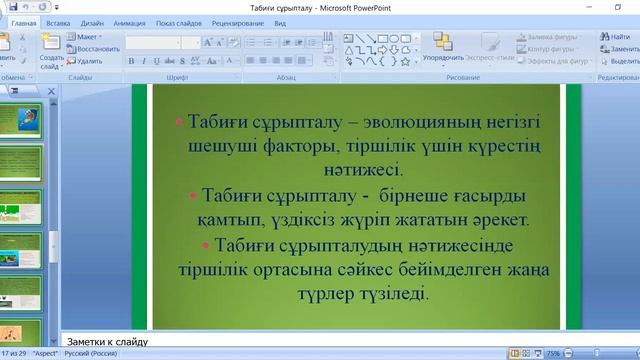This screenshot has width=640, height=360.
Task: Select the Down Arrow shape
Action: pyautogui.click(x=394, y=50)
